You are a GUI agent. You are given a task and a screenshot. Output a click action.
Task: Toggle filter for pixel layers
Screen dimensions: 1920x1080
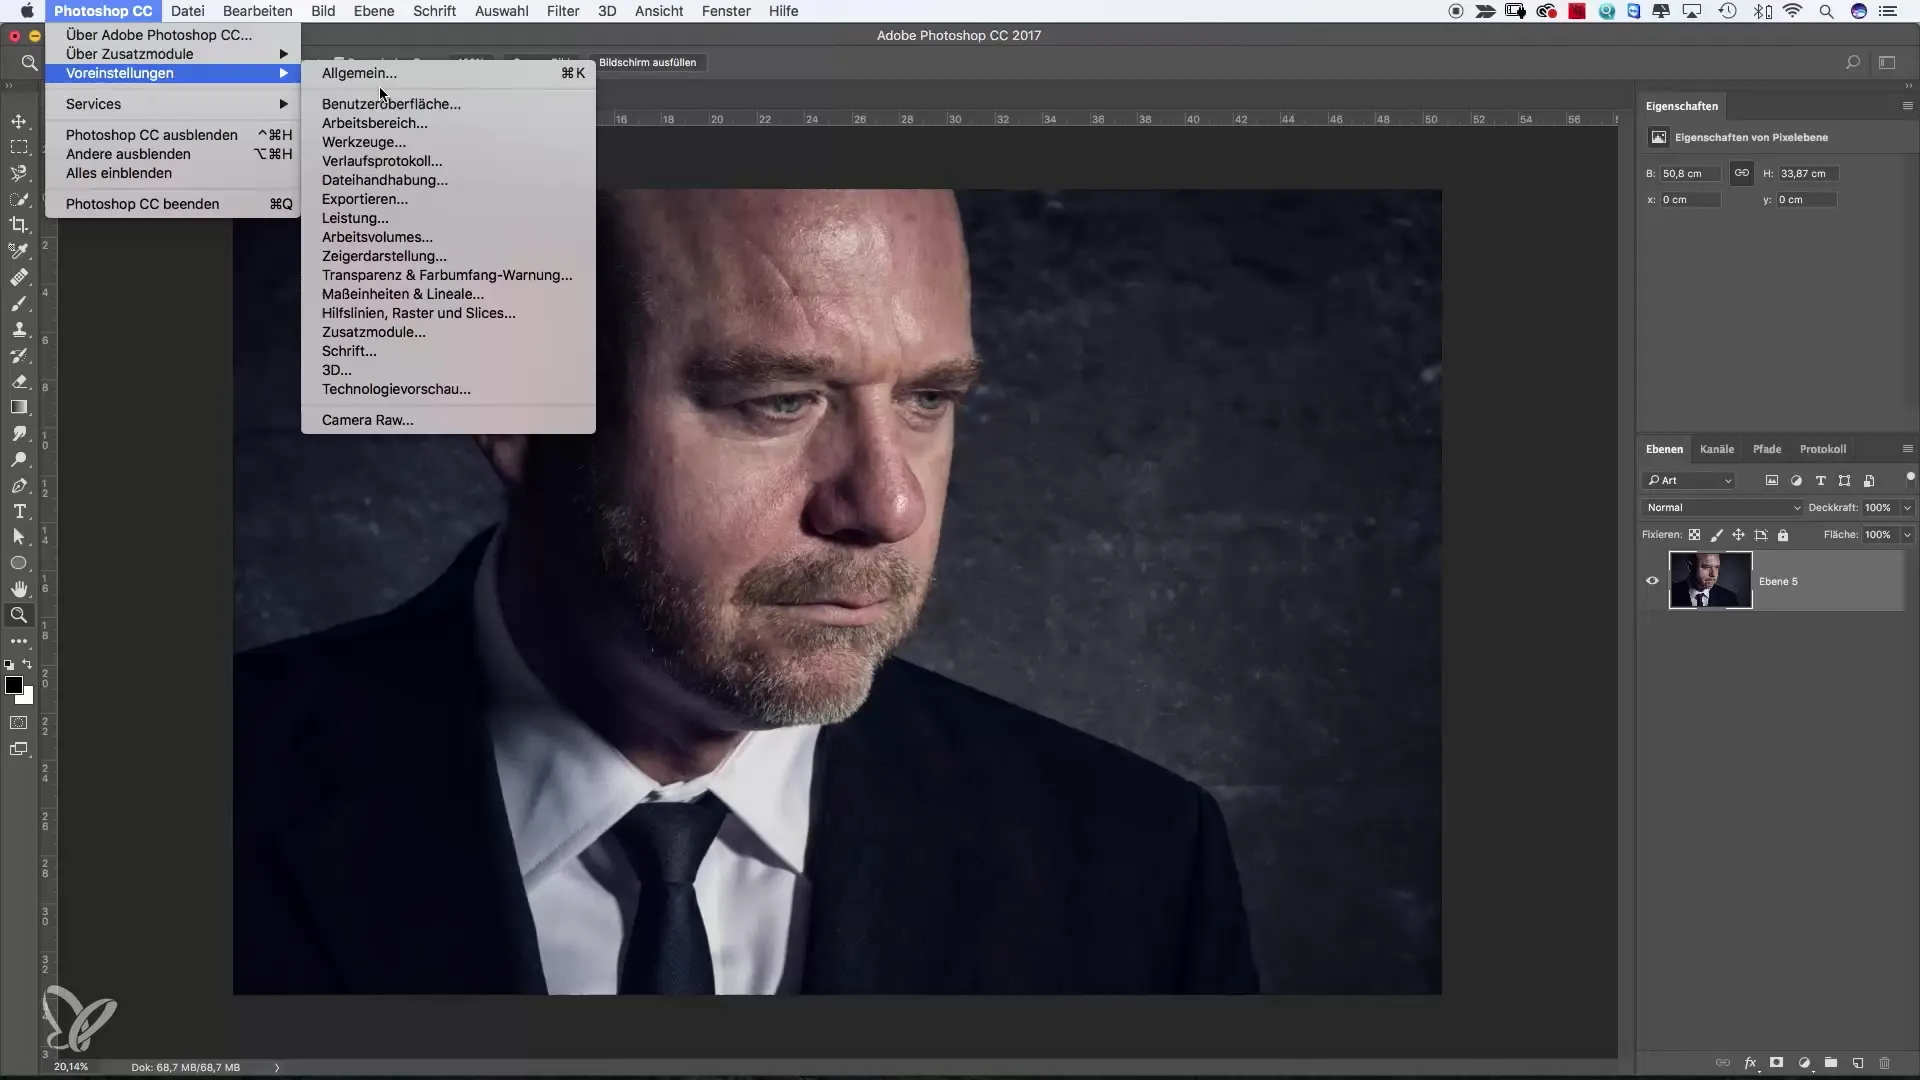[x=1772, y=481]
